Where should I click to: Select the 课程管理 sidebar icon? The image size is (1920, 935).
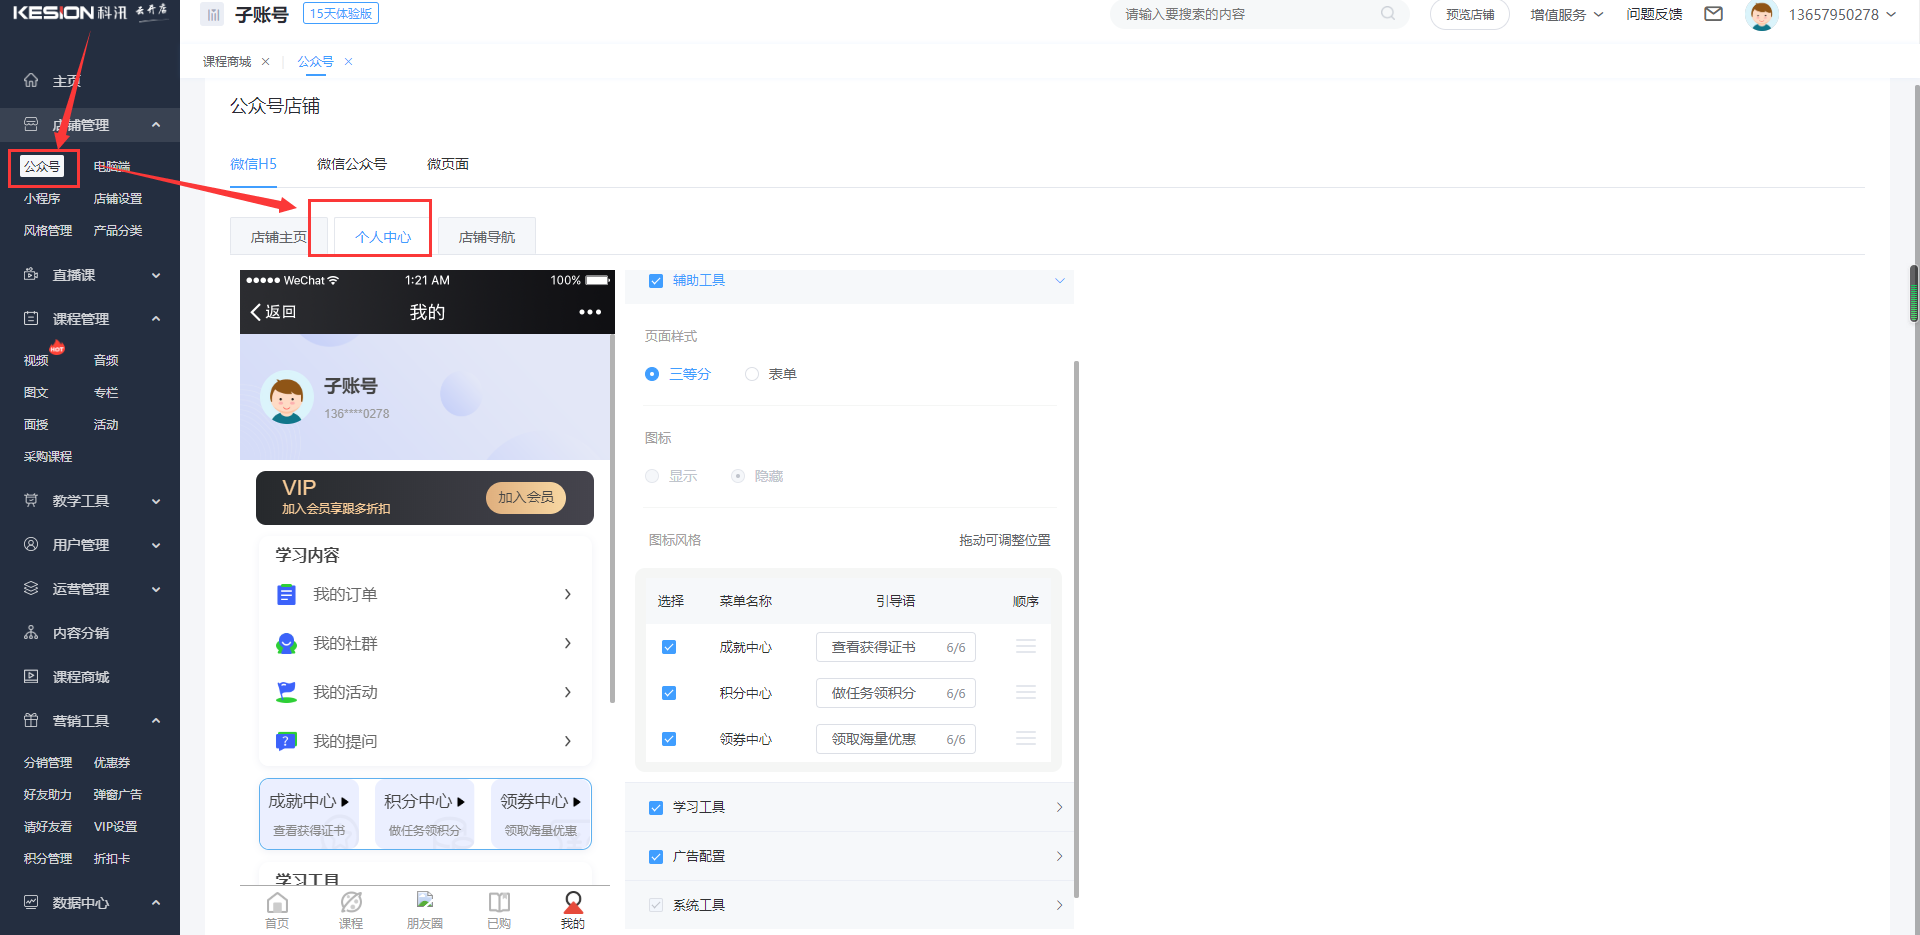pos(30,318)
